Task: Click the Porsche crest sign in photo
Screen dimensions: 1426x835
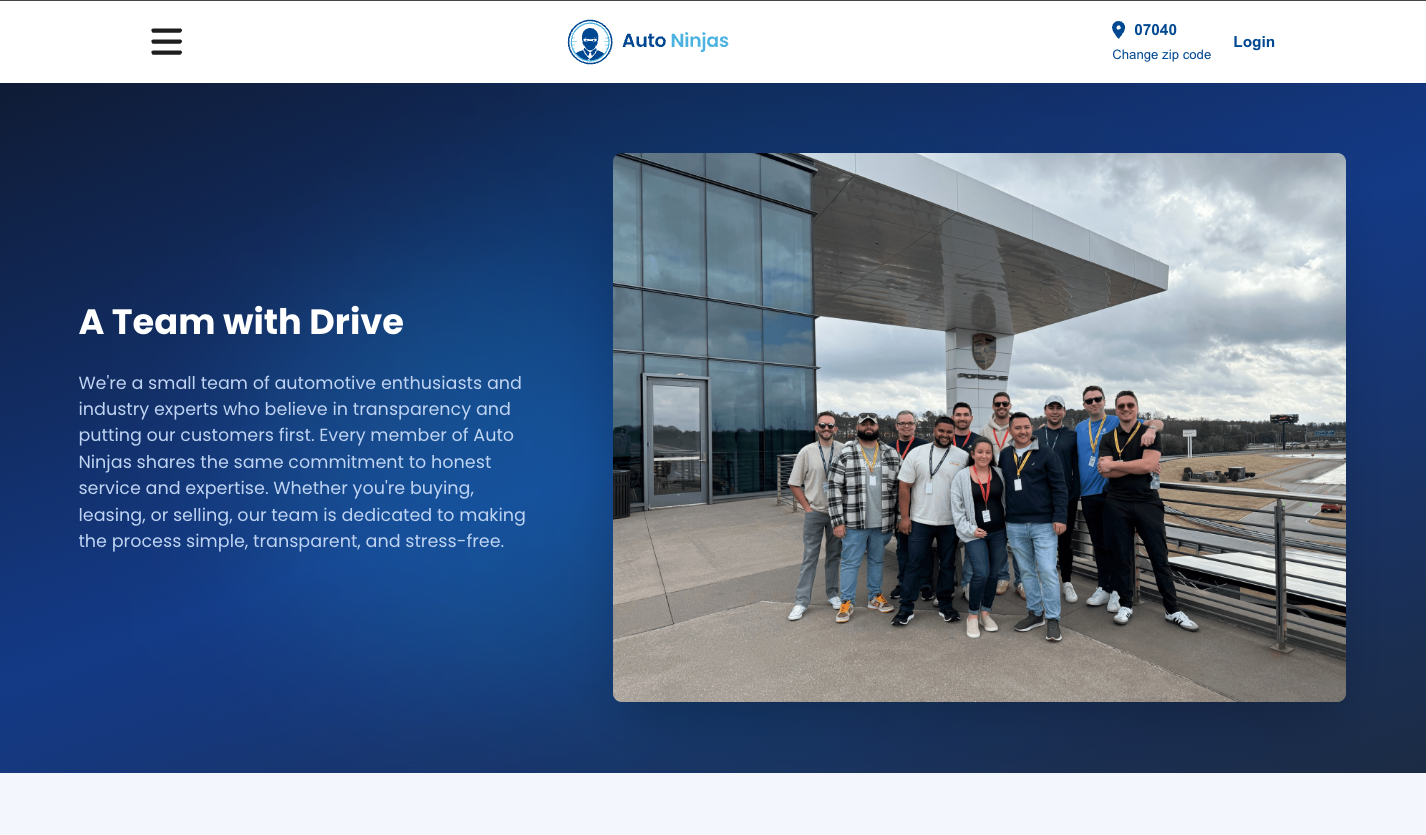Action: point(983,351)
